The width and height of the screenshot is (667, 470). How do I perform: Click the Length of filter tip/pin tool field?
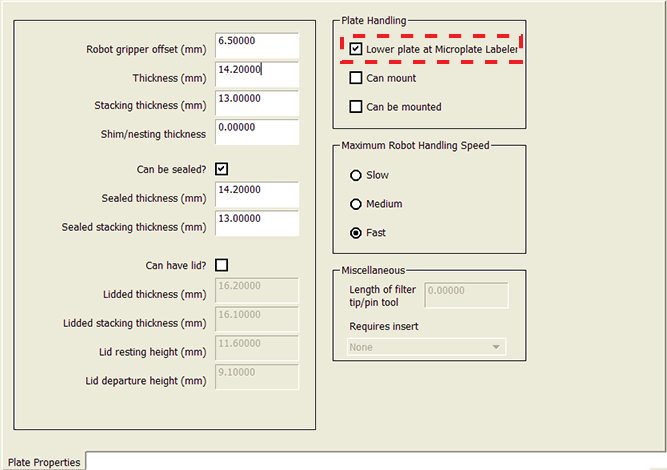click(466, 295)
